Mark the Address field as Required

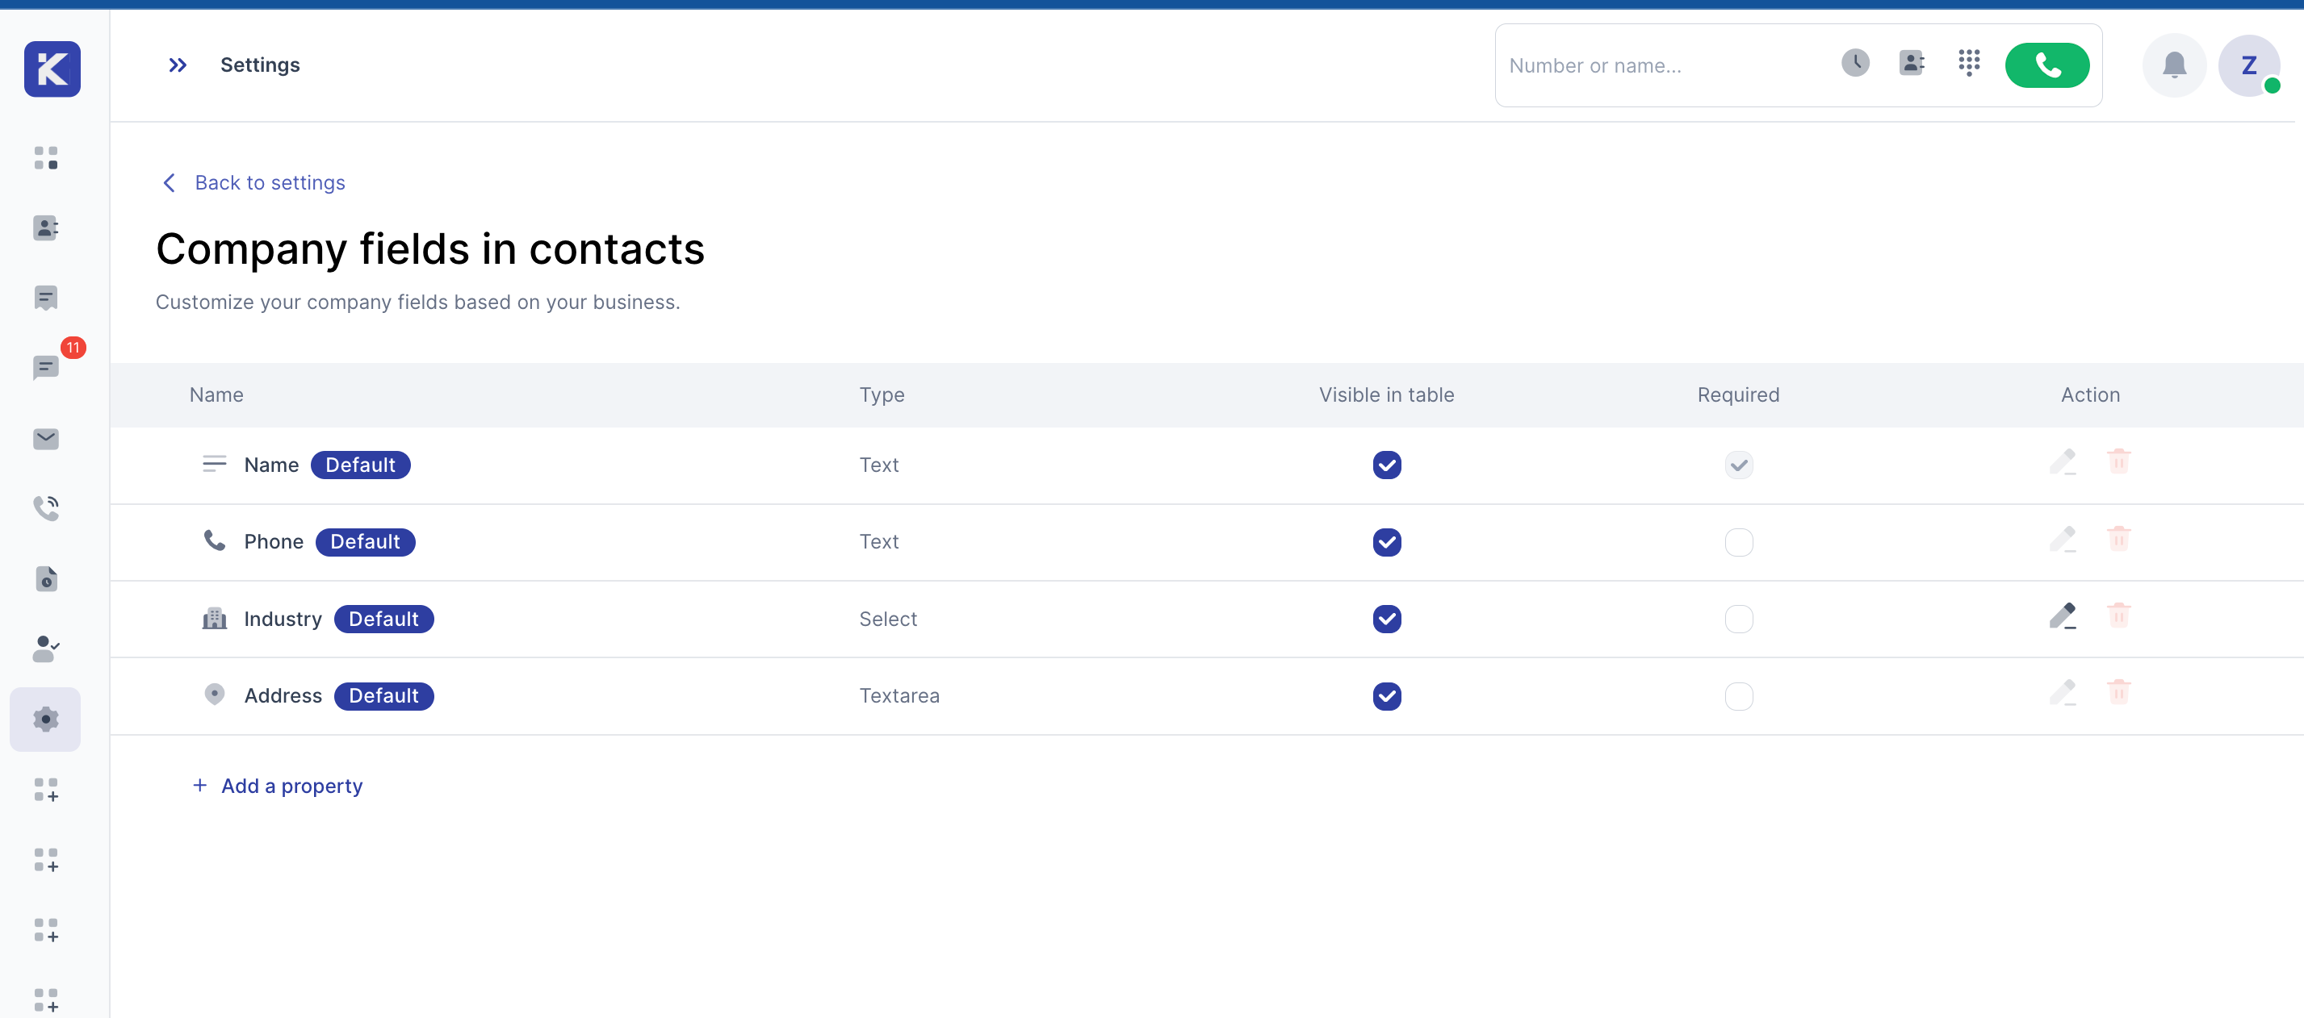coord(1738,696)
